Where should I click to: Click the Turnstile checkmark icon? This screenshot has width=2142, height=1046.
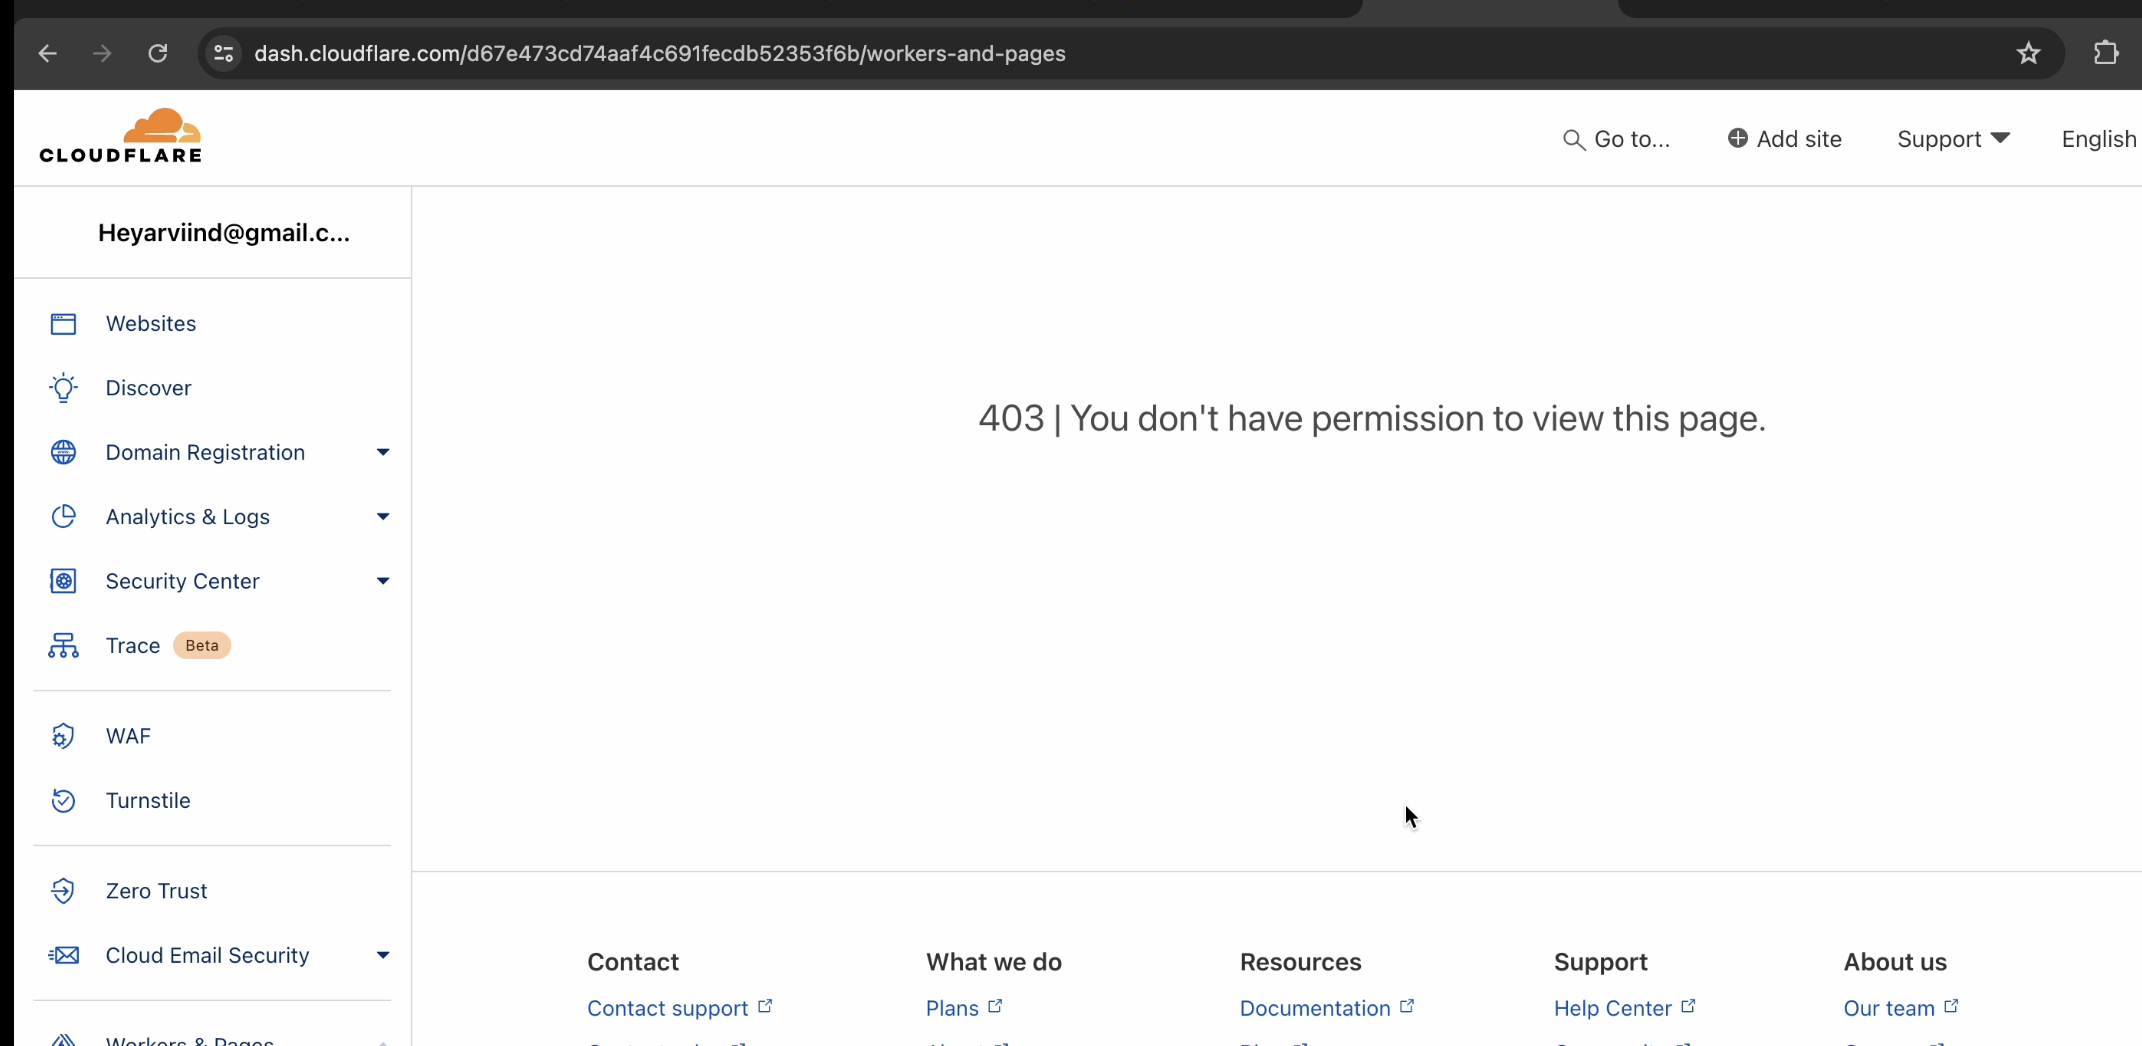click(63, 800)
